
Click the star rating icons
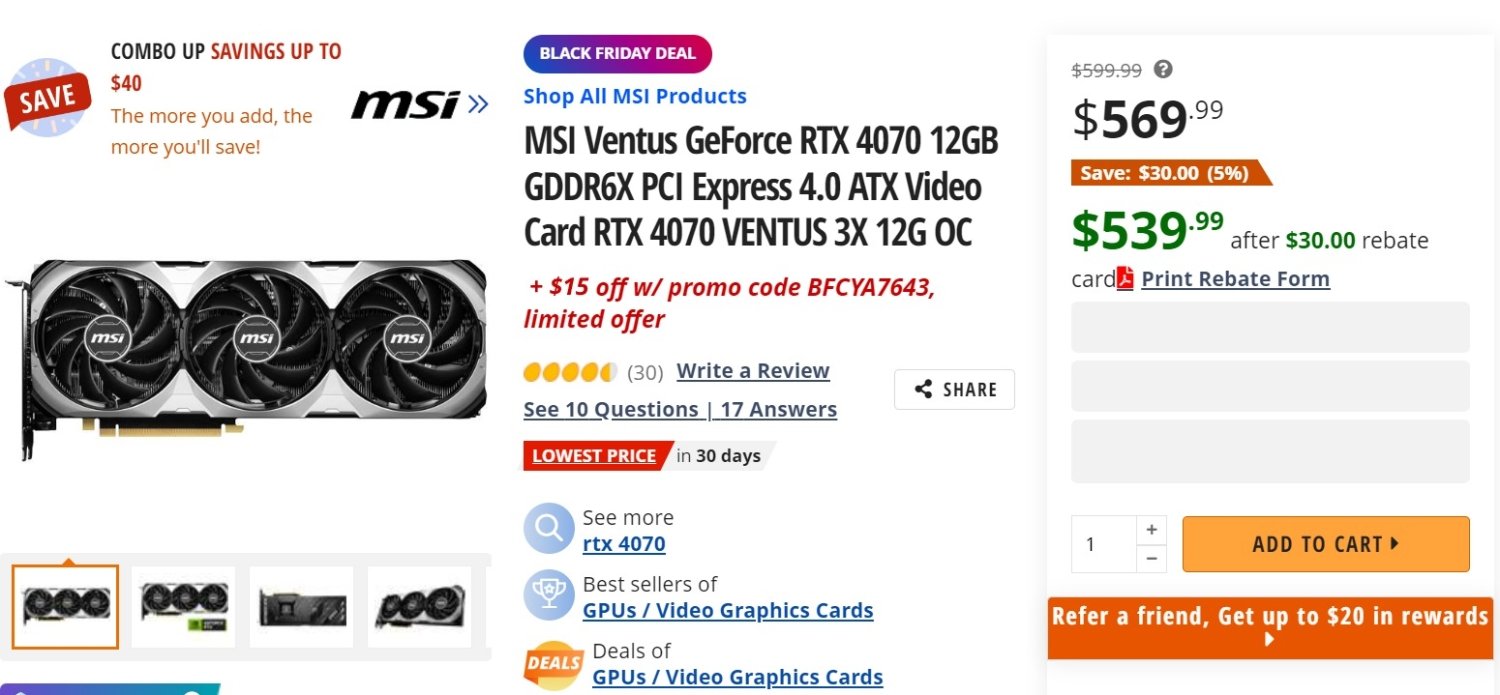pos(570,373)
